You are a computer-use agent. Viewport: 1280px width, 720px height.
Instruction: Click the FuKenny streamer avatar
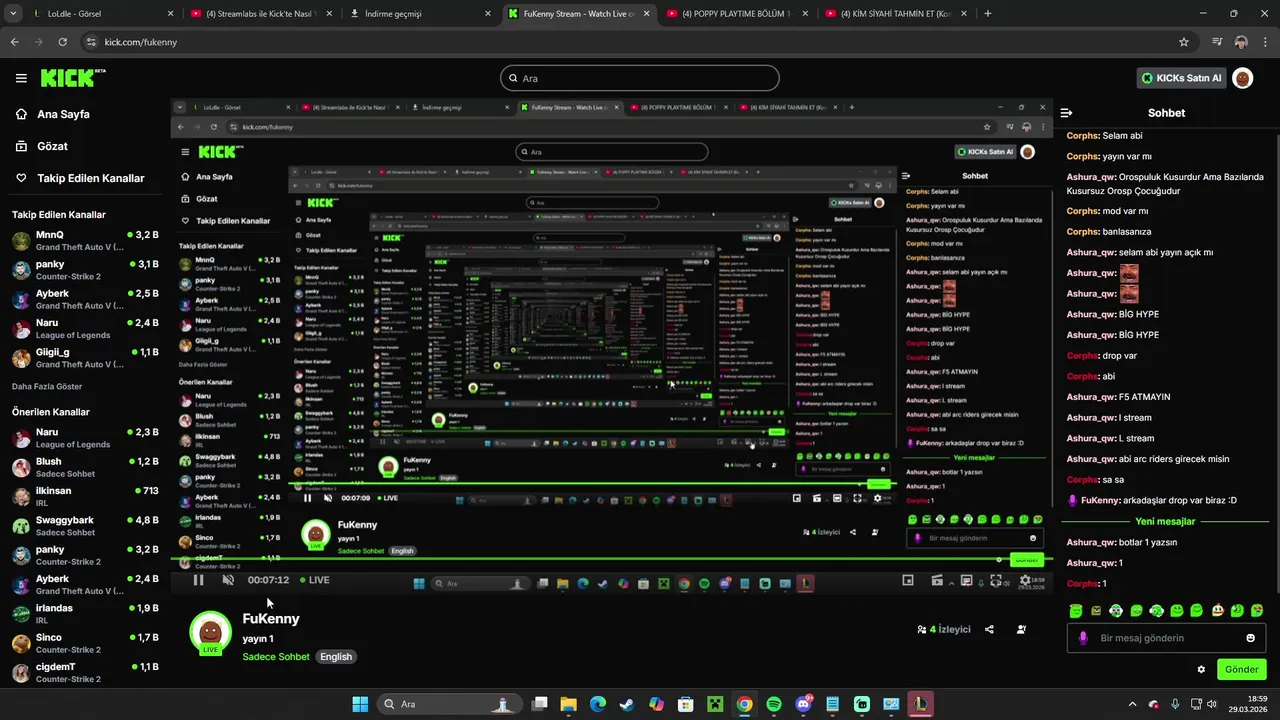click(x=210, y=632)
